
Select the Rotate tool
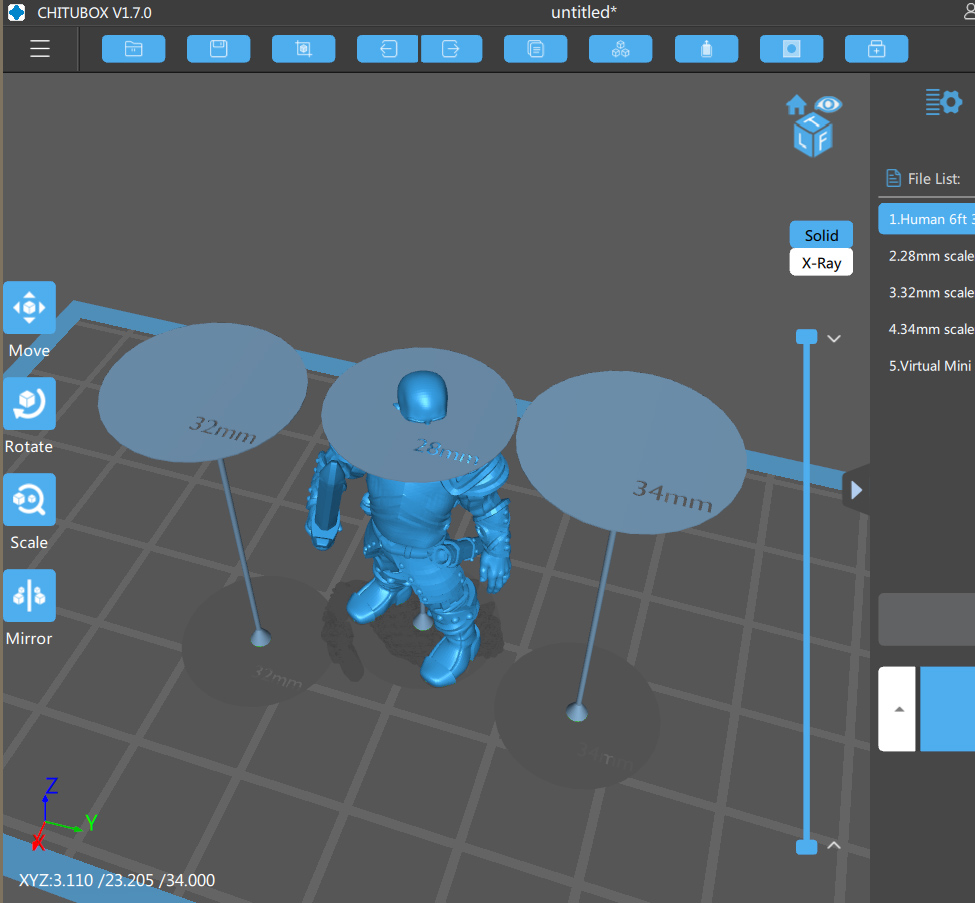pos(29,404)
